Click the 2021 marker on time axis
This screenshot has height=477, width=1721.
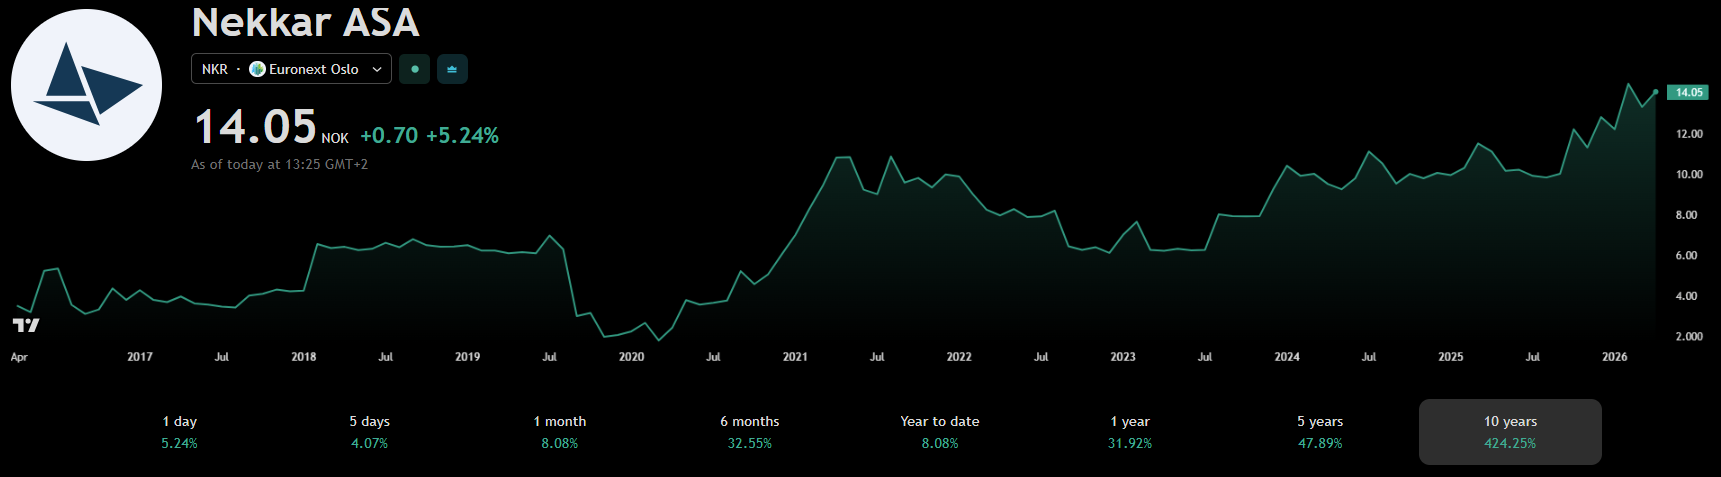tap(795, 357)
